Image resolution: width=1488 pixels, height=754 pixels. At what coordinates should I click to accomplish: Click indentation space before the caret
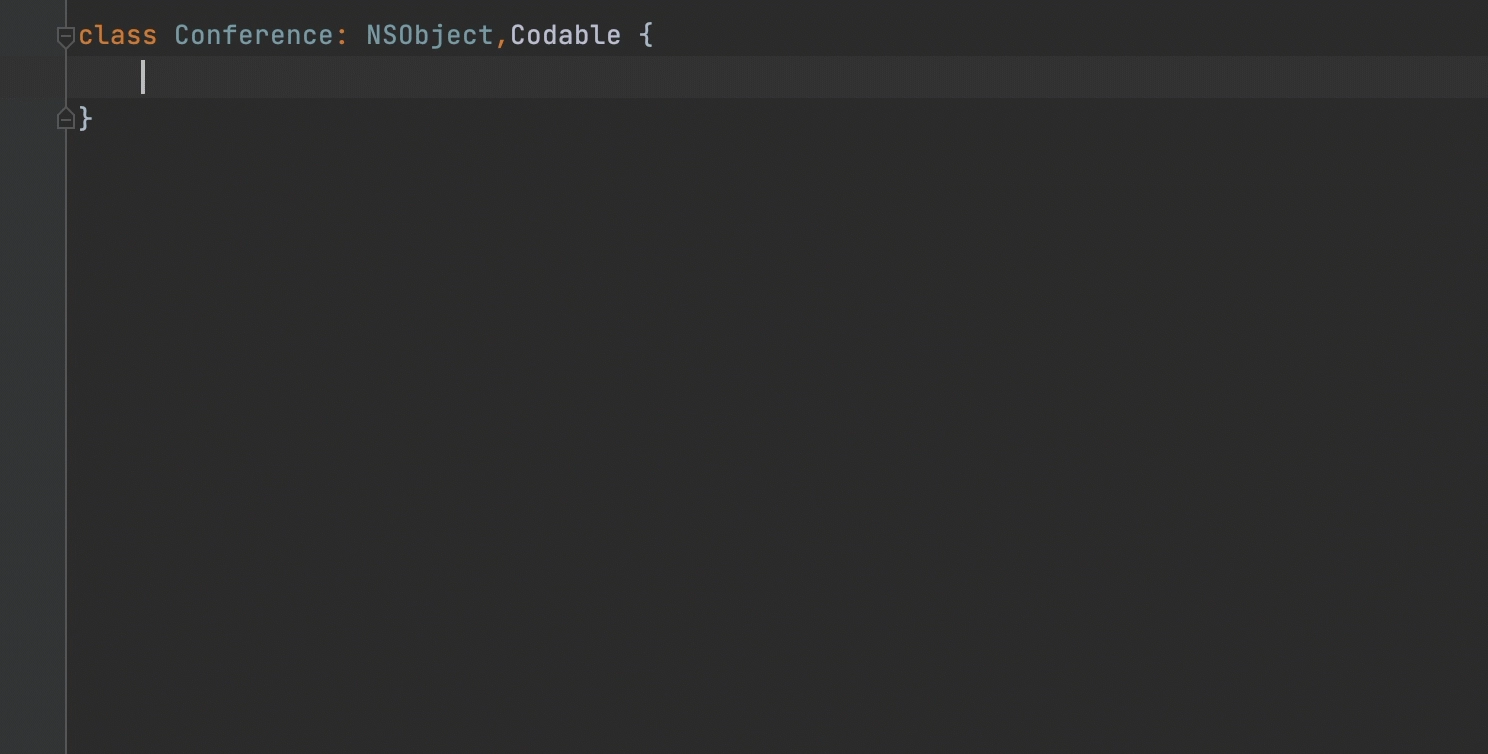point(109,77)
